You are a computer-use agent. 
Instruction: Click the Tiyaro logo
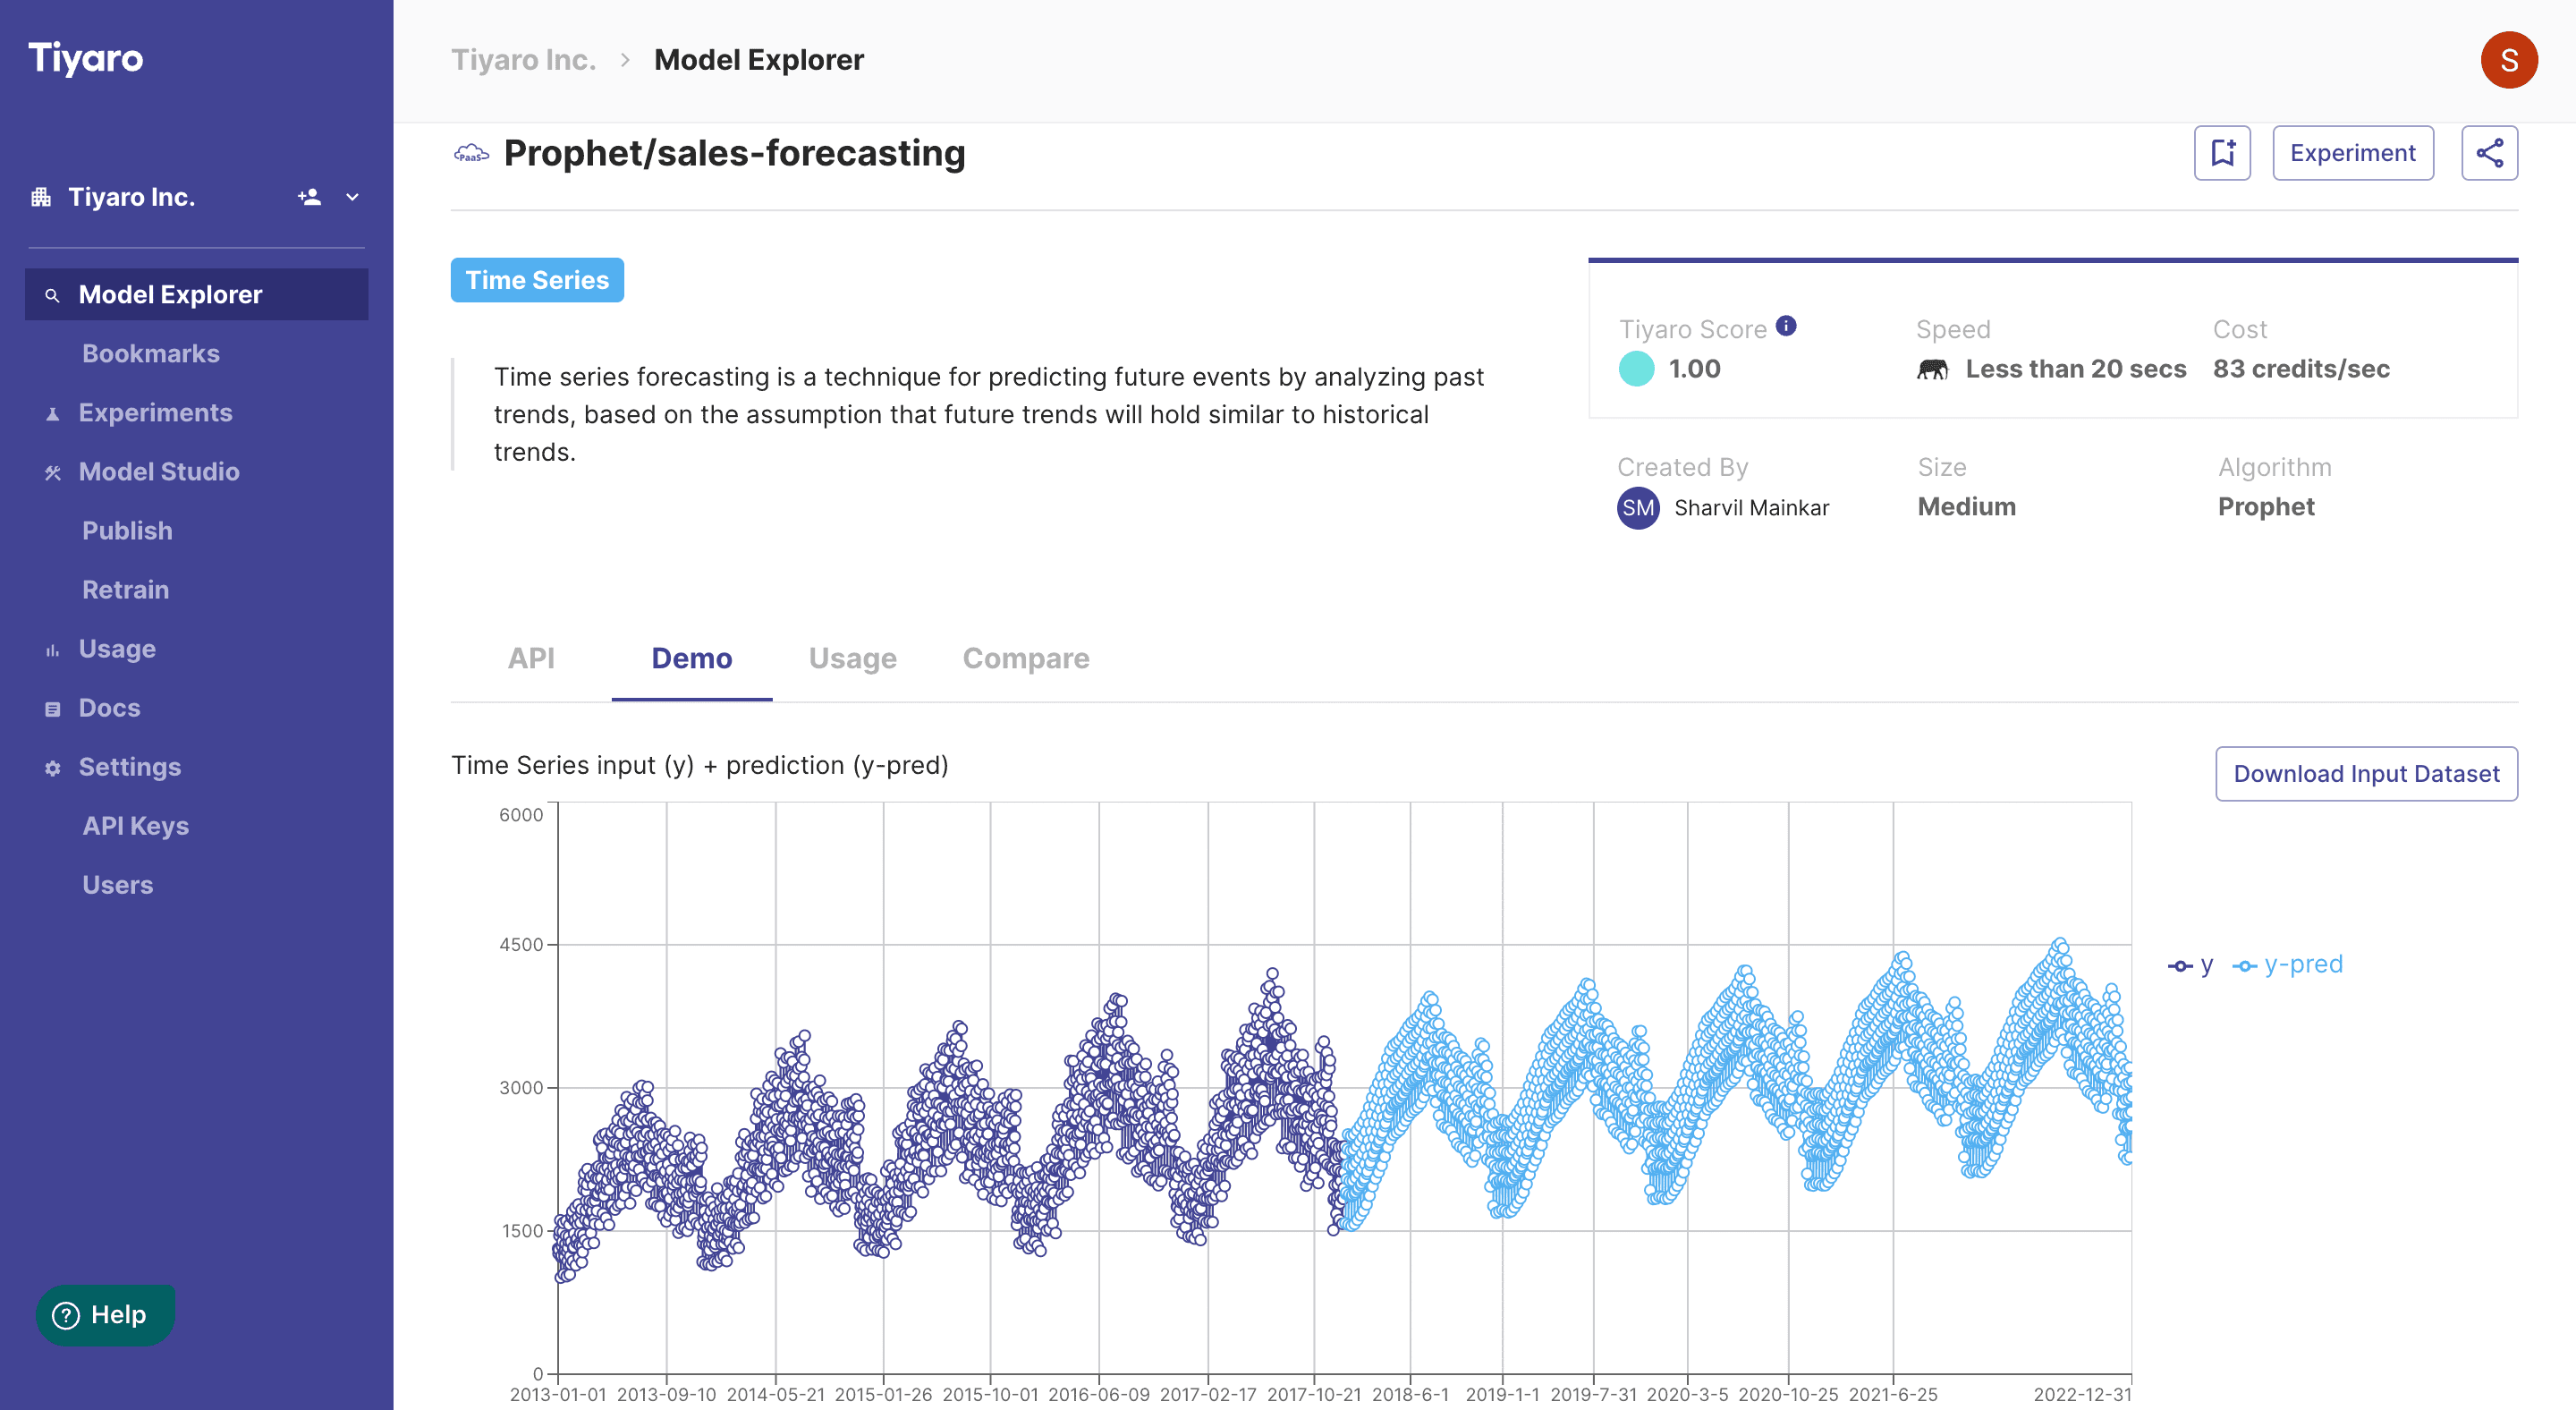coord(85,58)
